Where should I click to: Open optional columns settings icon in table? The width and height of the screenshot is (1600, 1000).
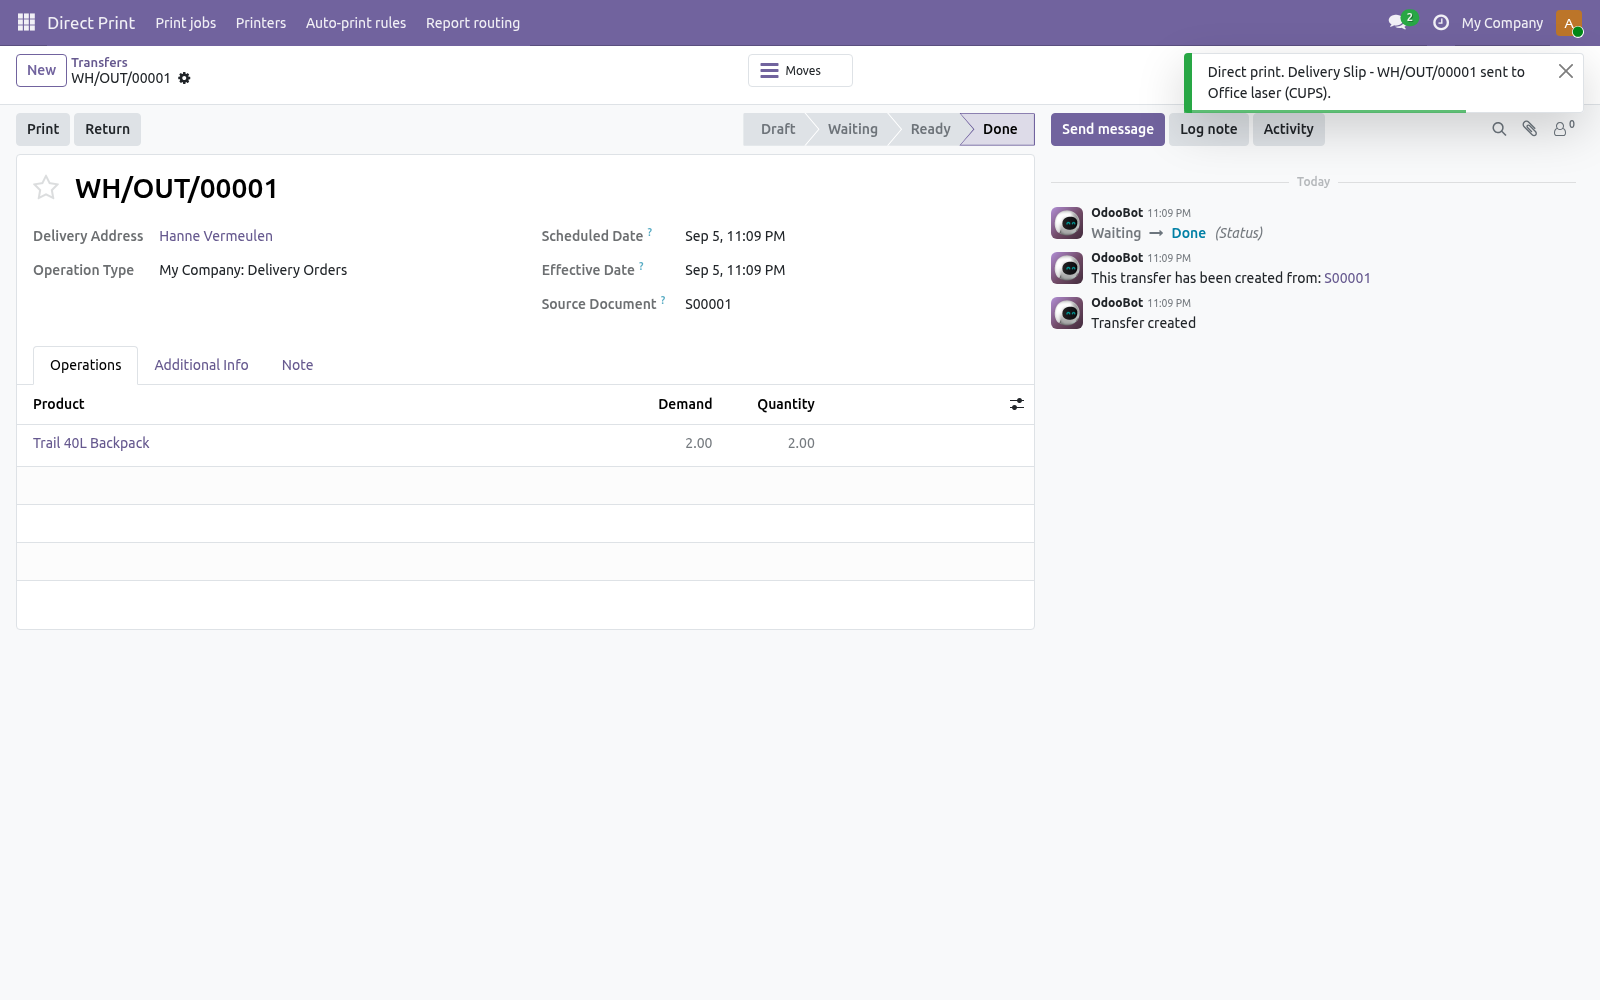pos(1017,404)
